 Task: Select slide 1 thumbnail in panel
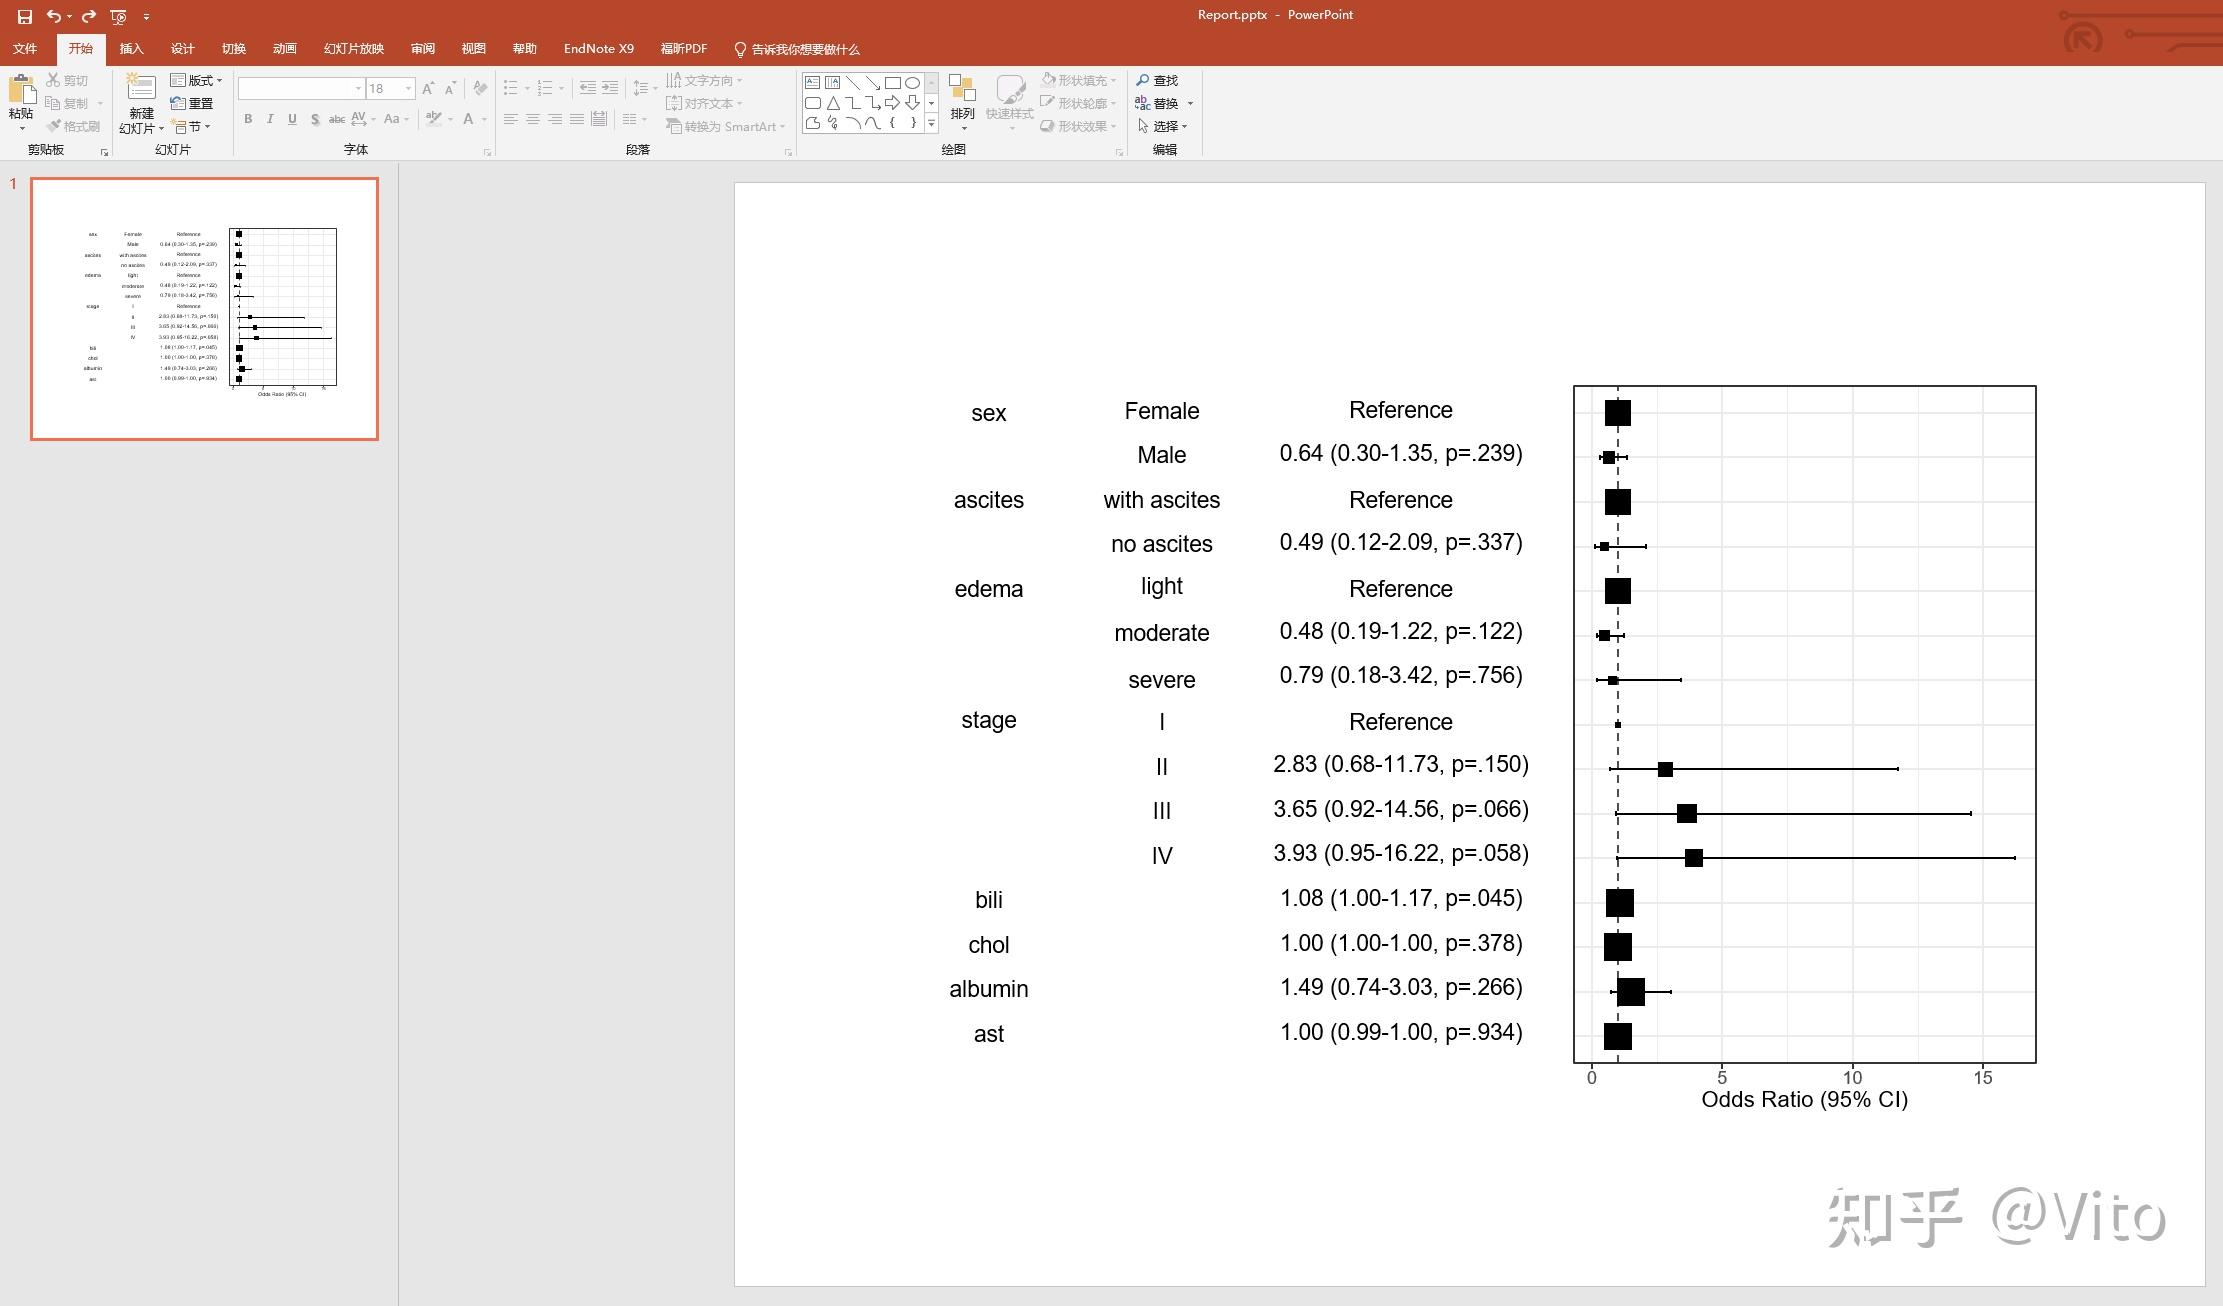(x=204, y=309)
